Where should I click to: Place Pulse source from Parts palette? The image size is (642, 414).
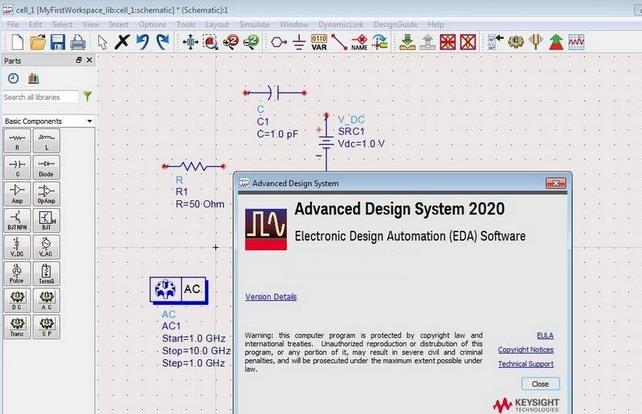(x=17, y=274)
